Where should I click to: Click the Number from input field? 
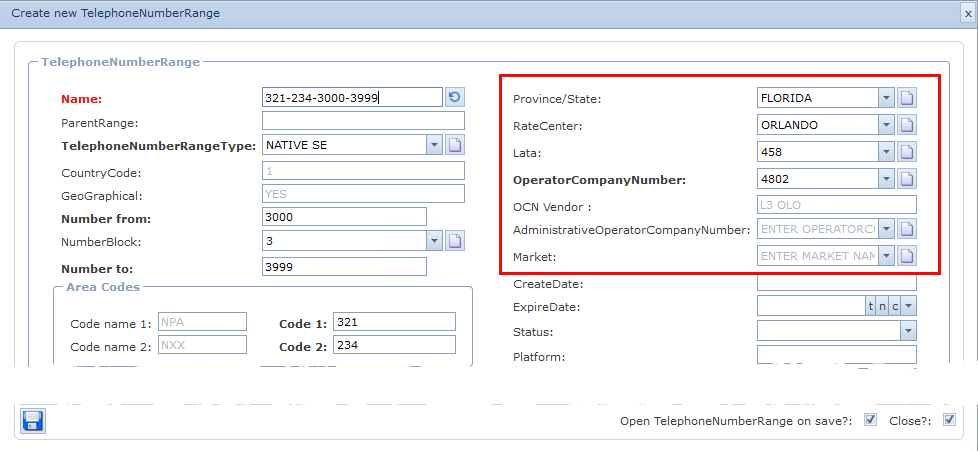(x=343, y=217)
